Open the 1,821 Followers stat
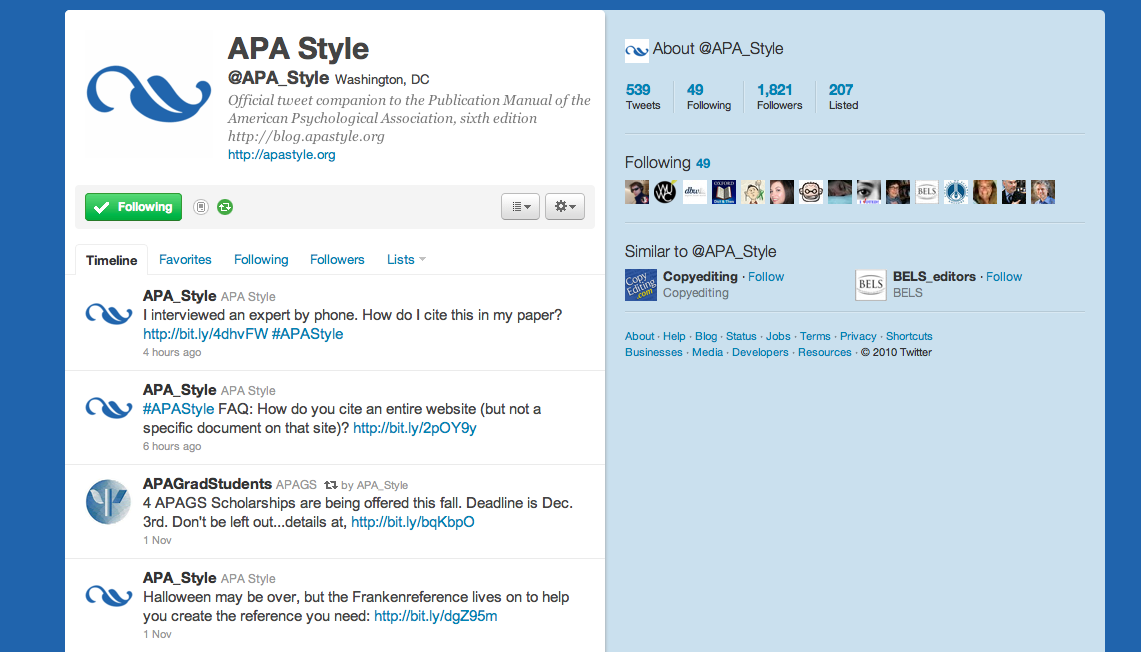This screenshot has width=1141, height=652. point(779,96)
